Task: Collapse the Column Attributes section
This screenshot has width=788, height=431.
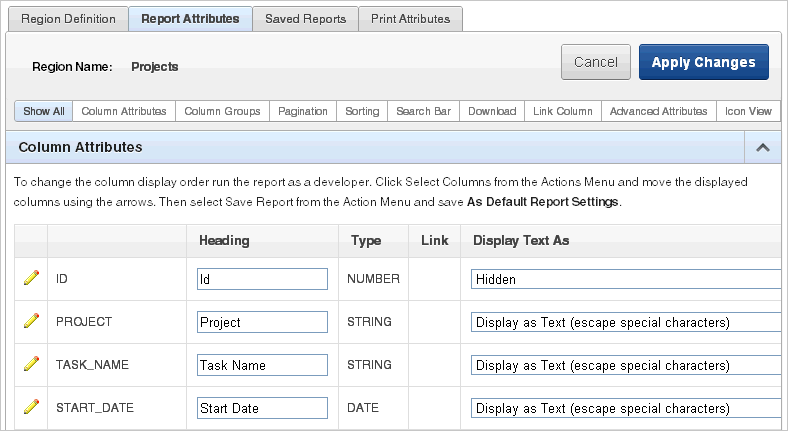Action: 762,147
